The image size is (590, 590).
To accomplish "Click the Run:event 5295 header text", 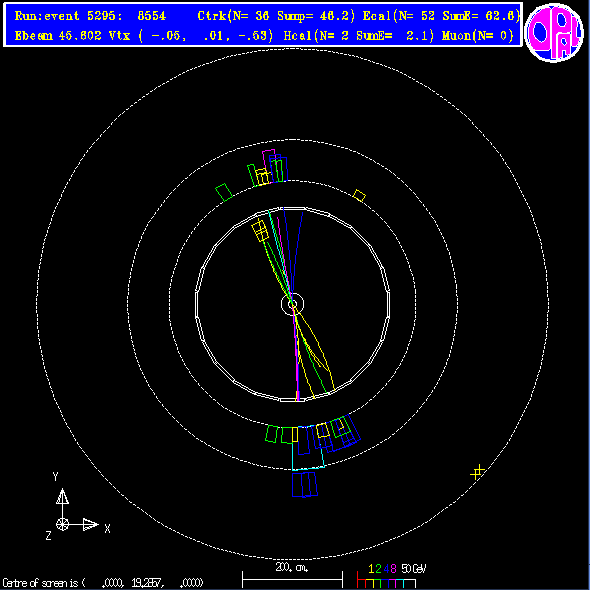I will coord(90,16).
